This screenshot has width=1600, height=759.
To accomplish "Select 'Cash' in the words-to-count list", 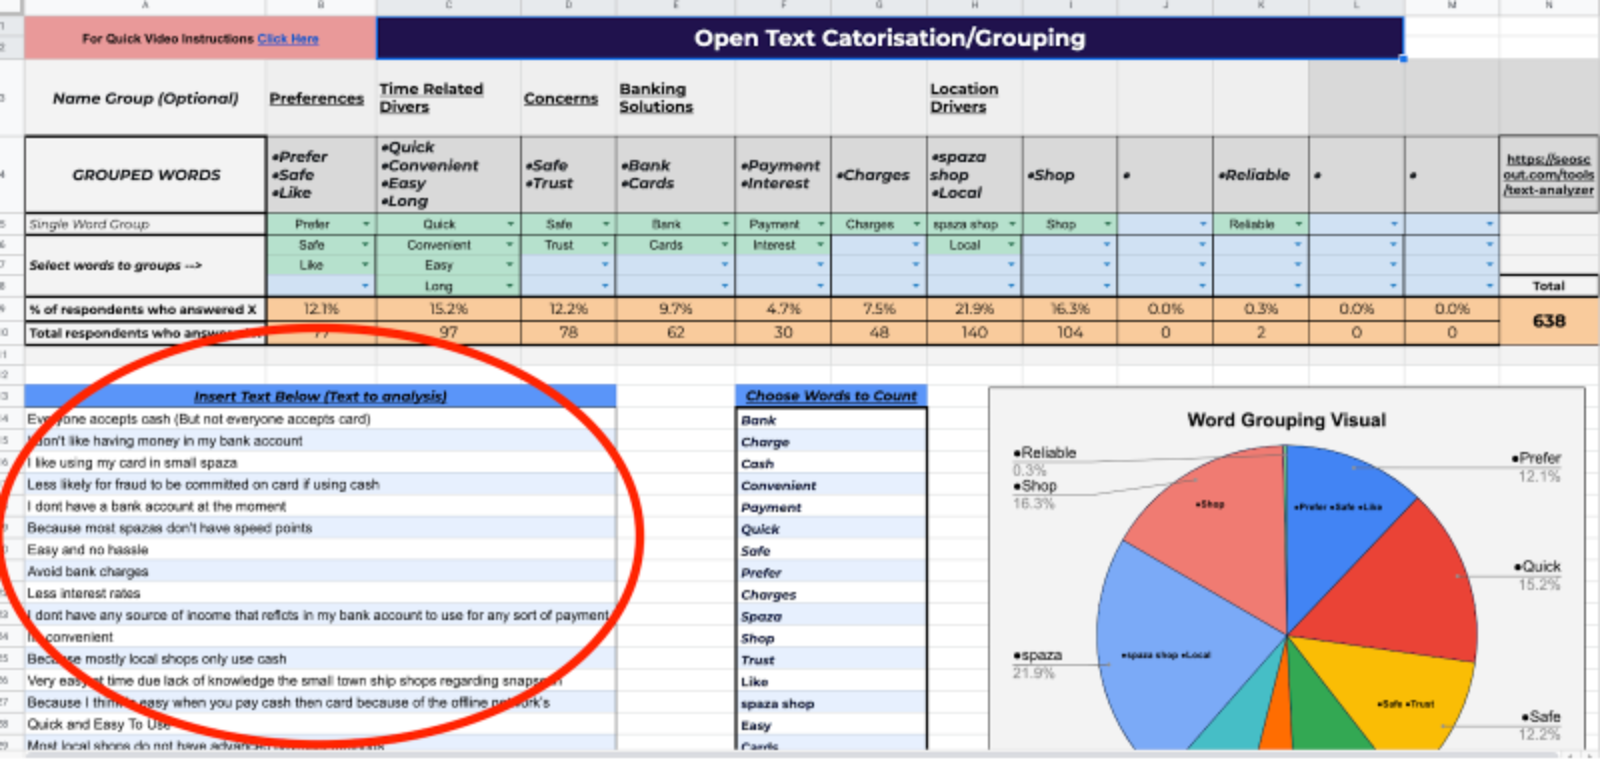I will (831, 464).
